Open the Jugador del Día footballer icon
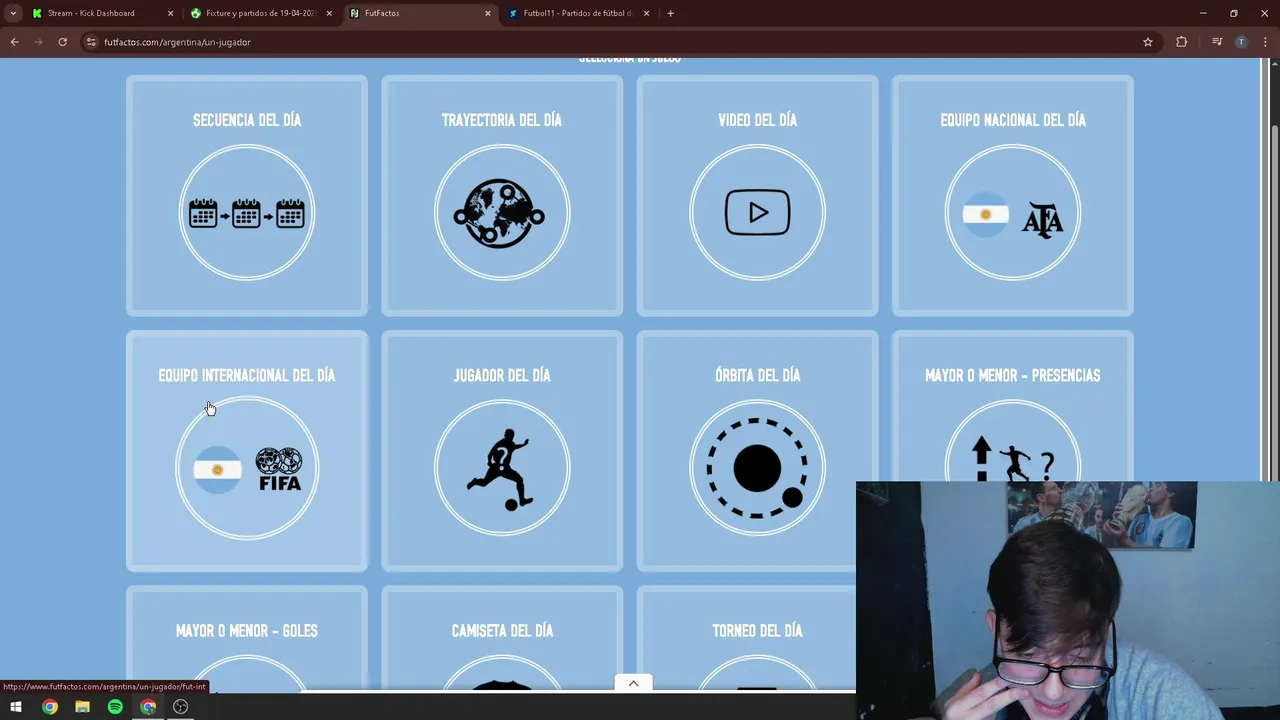 502,468
